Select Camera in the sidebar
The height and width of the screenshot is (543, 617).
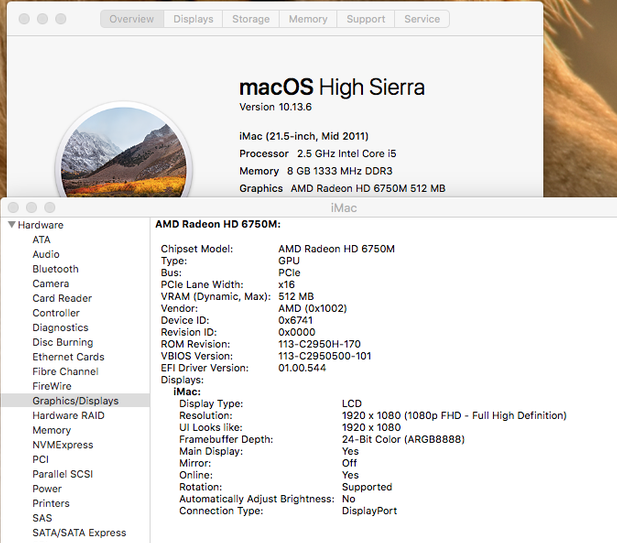51,284
